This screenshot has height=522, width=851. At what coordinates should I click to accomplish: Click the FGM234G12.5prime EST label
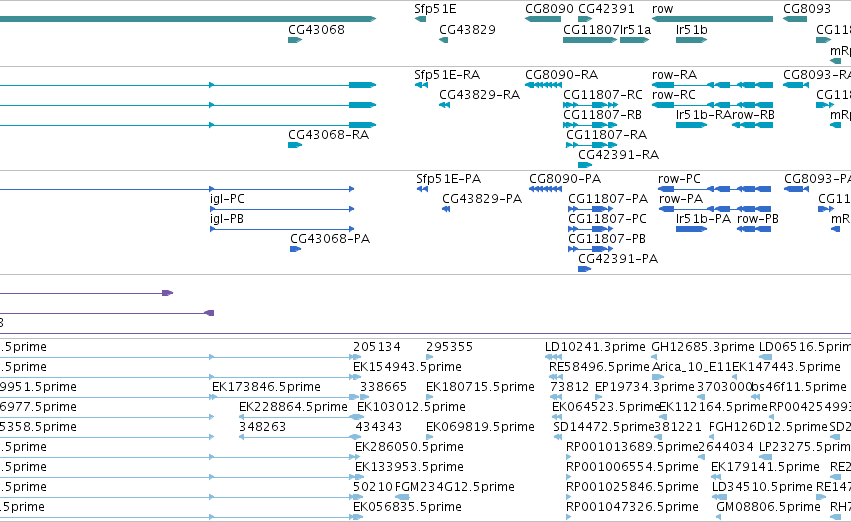tap(455, 487)
